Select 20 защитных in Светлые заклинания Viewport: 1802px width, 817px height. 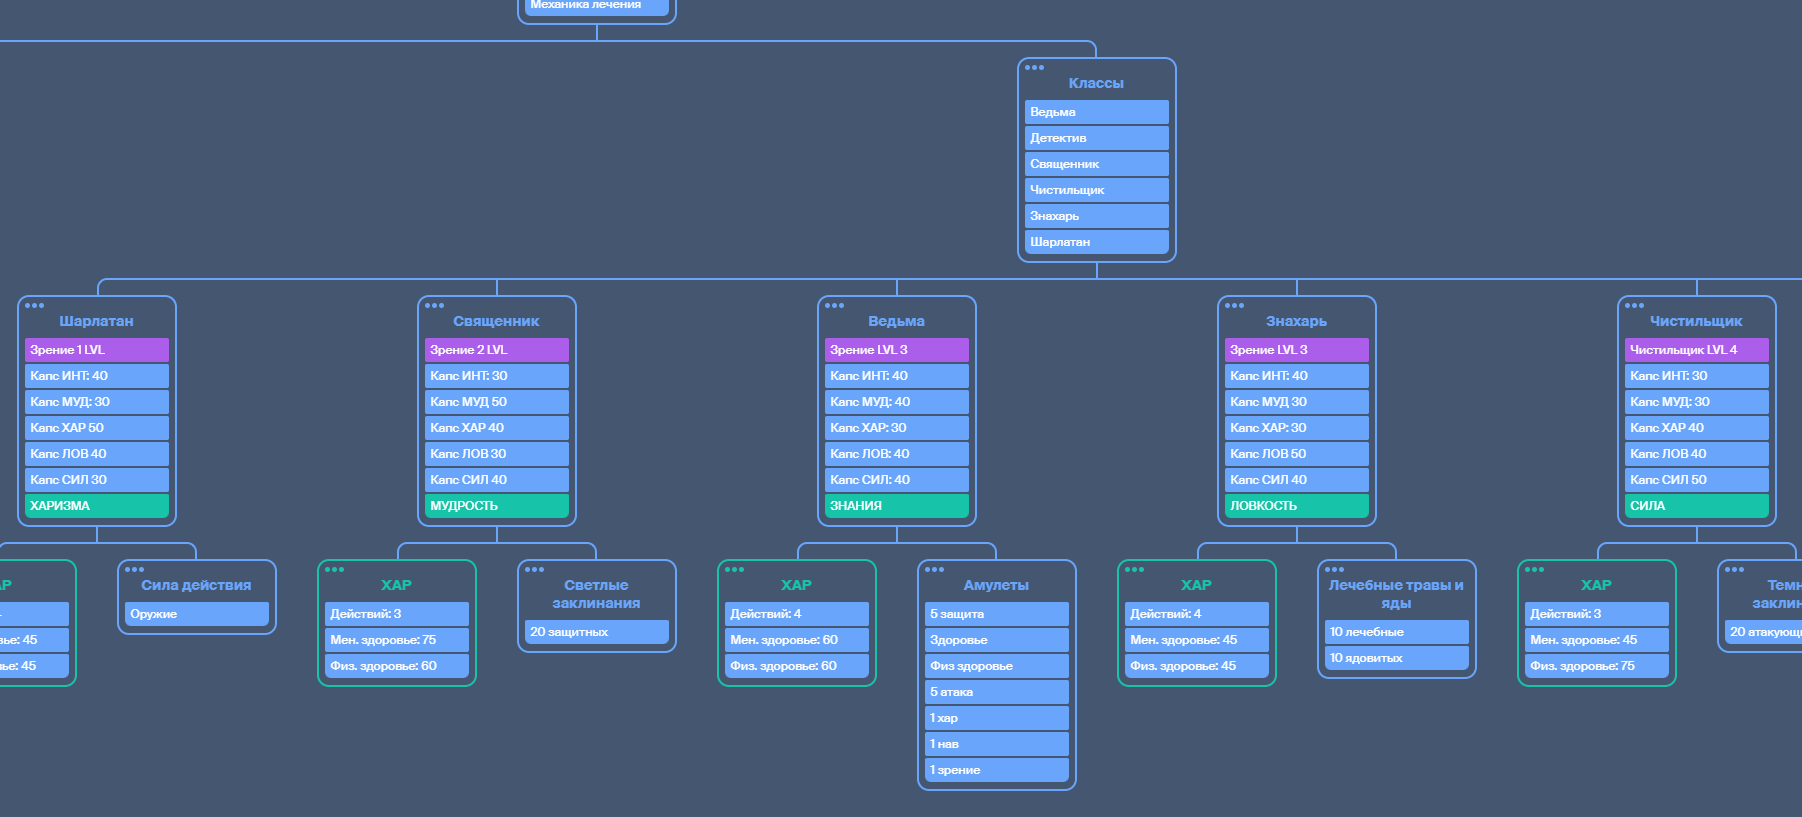point(596,632)
